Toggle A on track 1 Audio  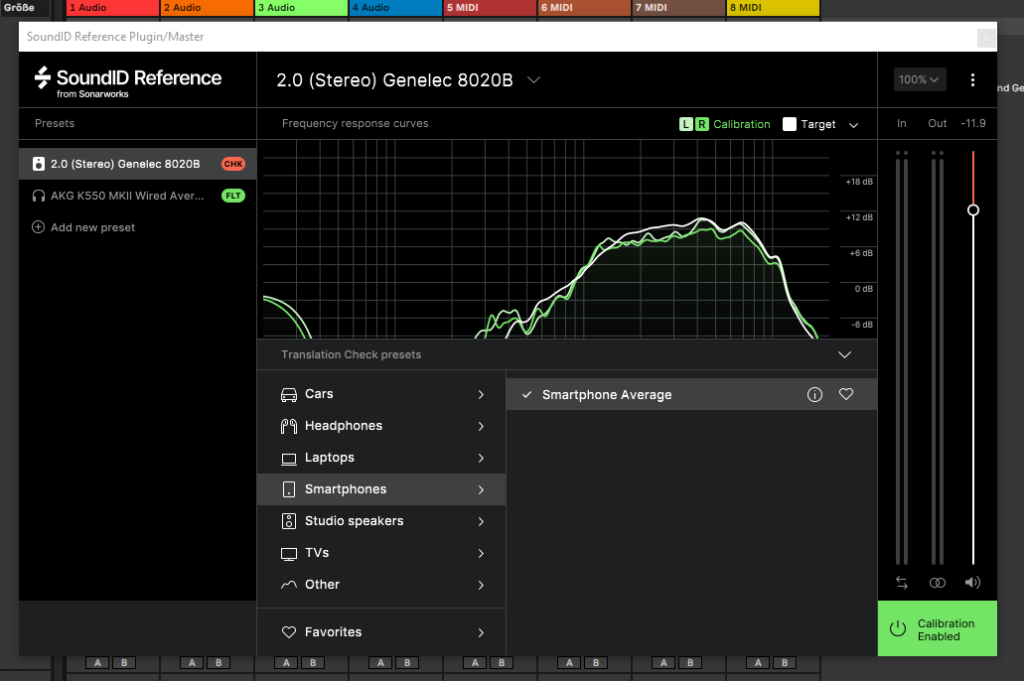coord(97,663)
